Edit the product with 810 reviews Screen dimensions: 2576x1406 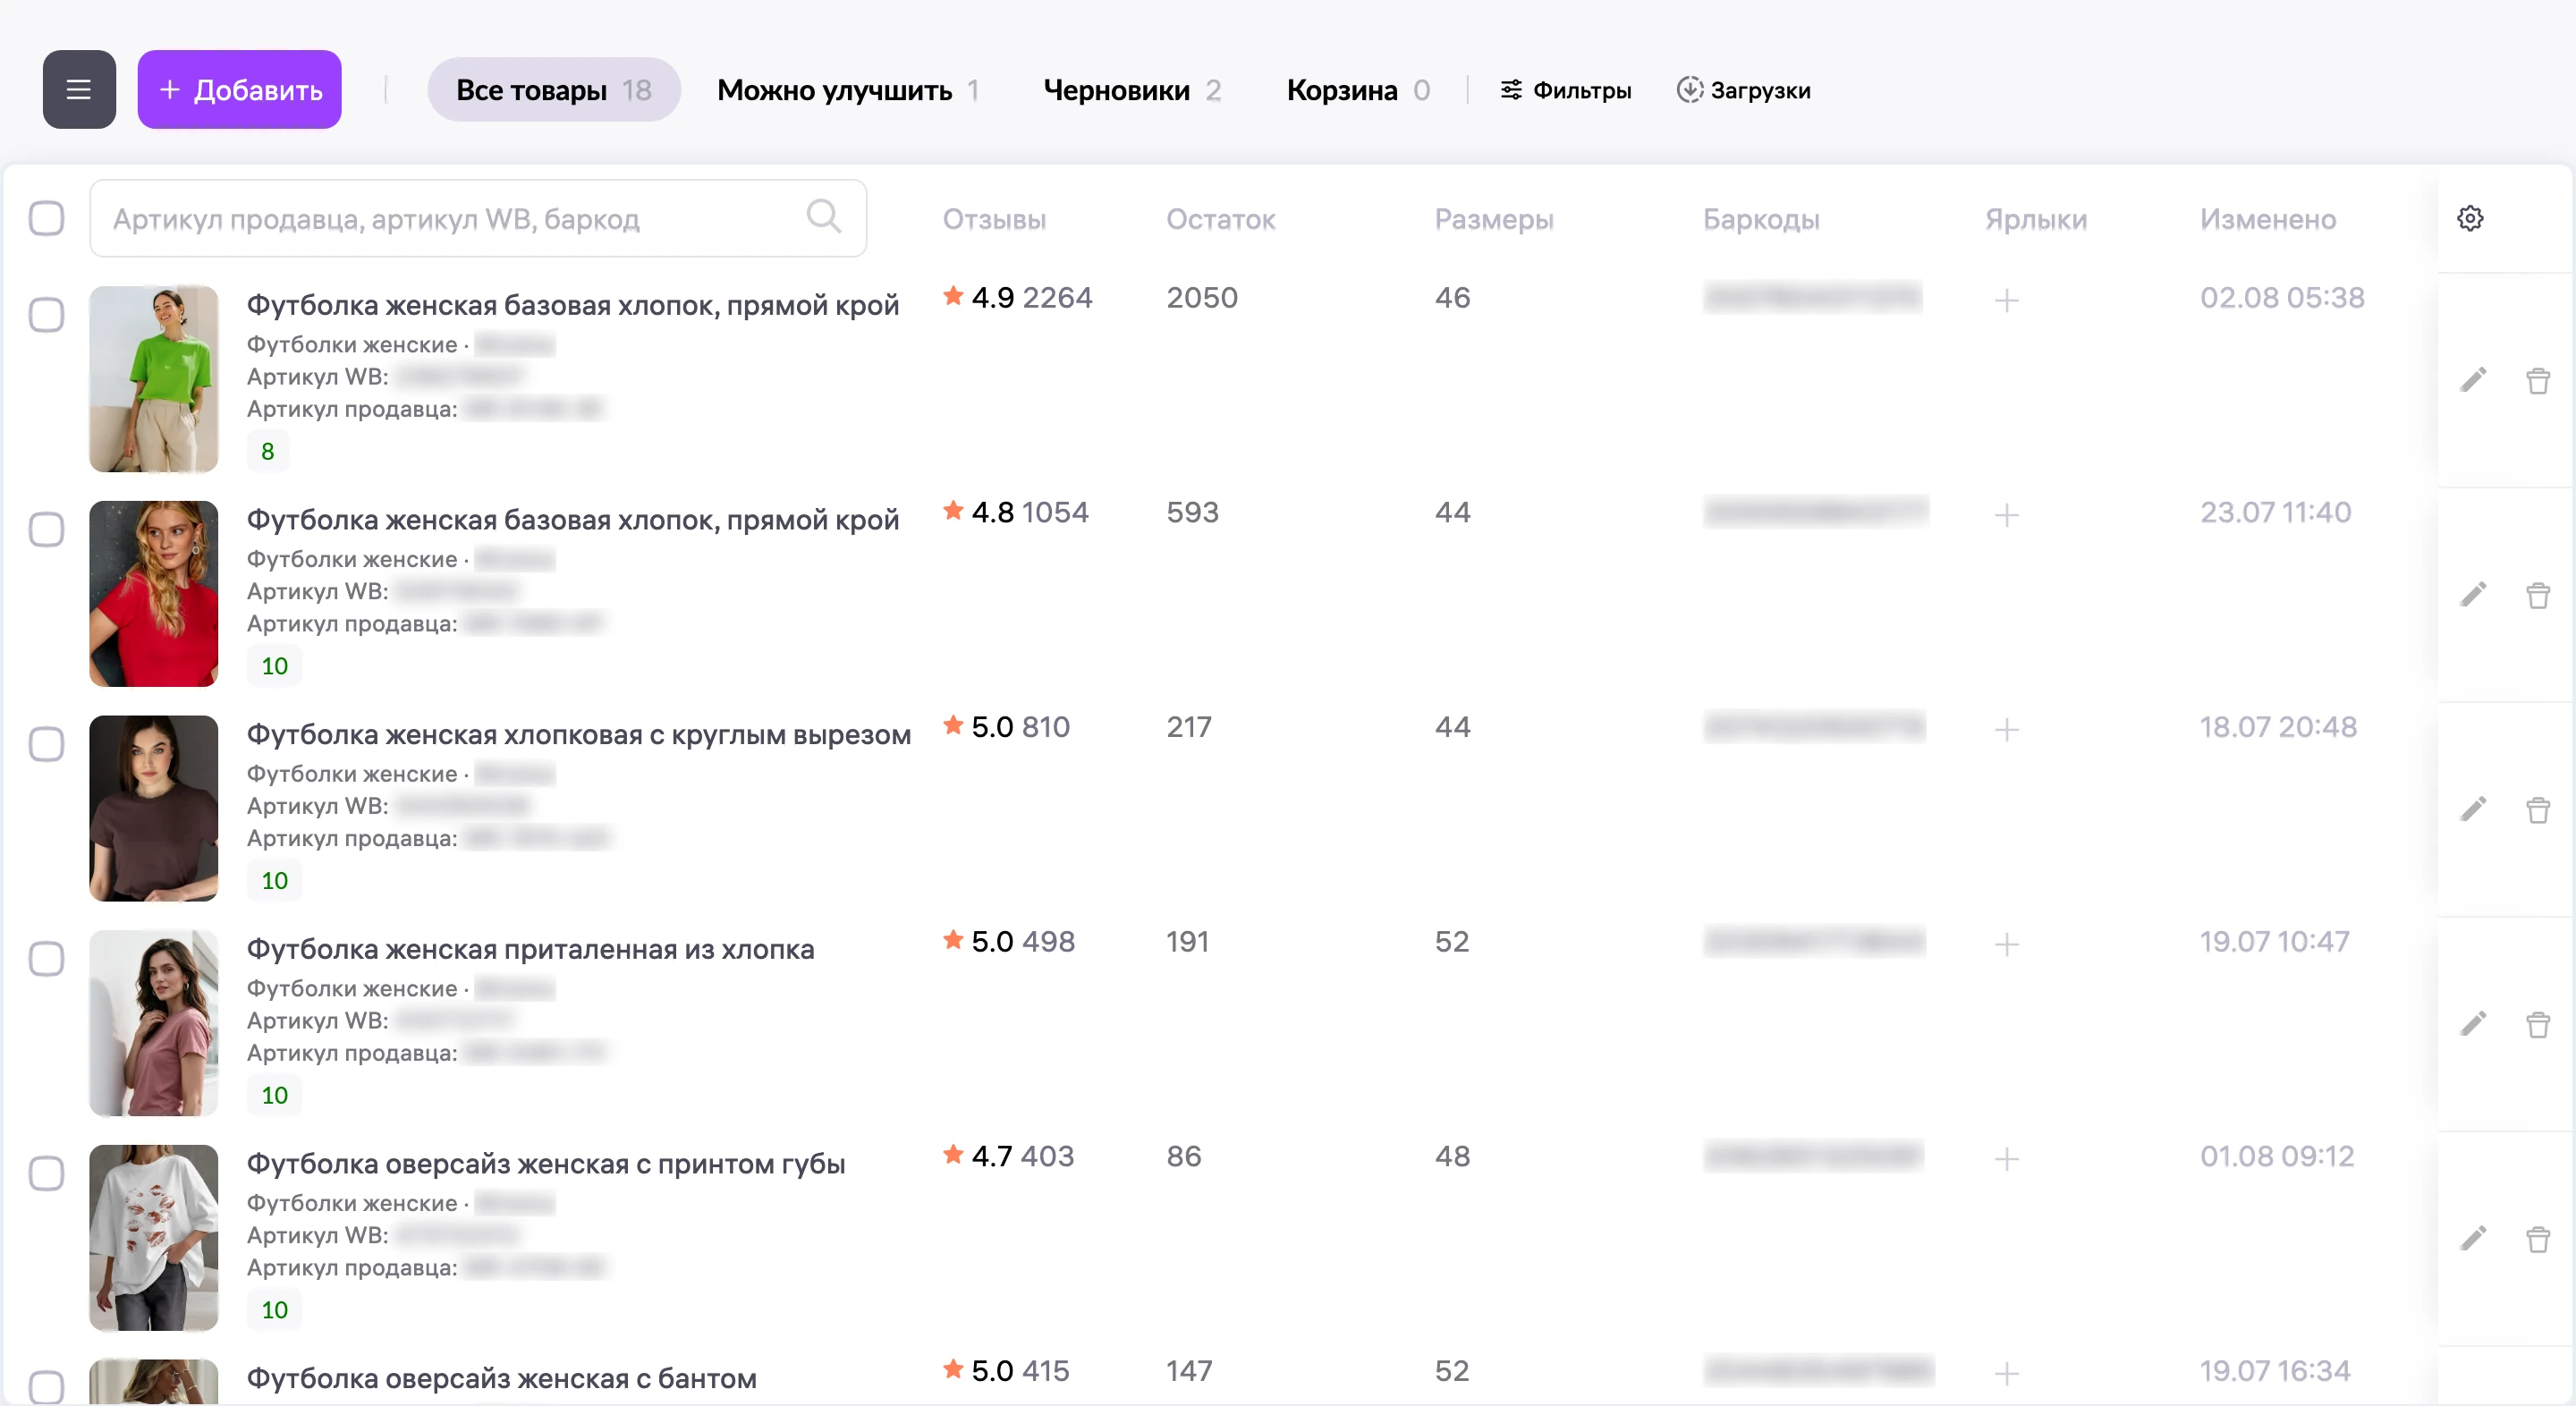tap(2473, 809)
